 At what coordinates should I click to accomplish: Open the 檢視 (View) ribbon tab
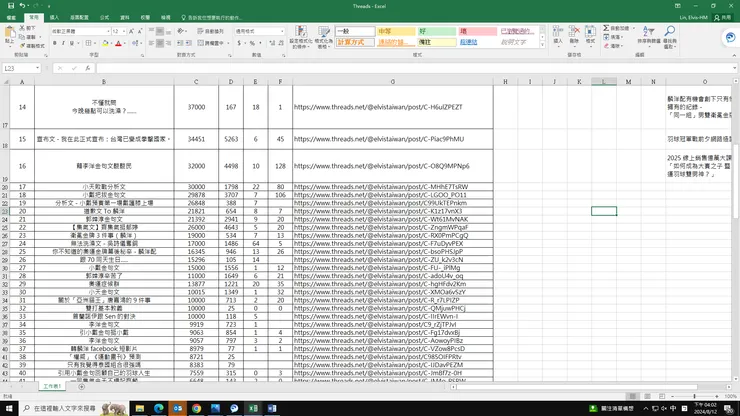click(x=166, y=17)
